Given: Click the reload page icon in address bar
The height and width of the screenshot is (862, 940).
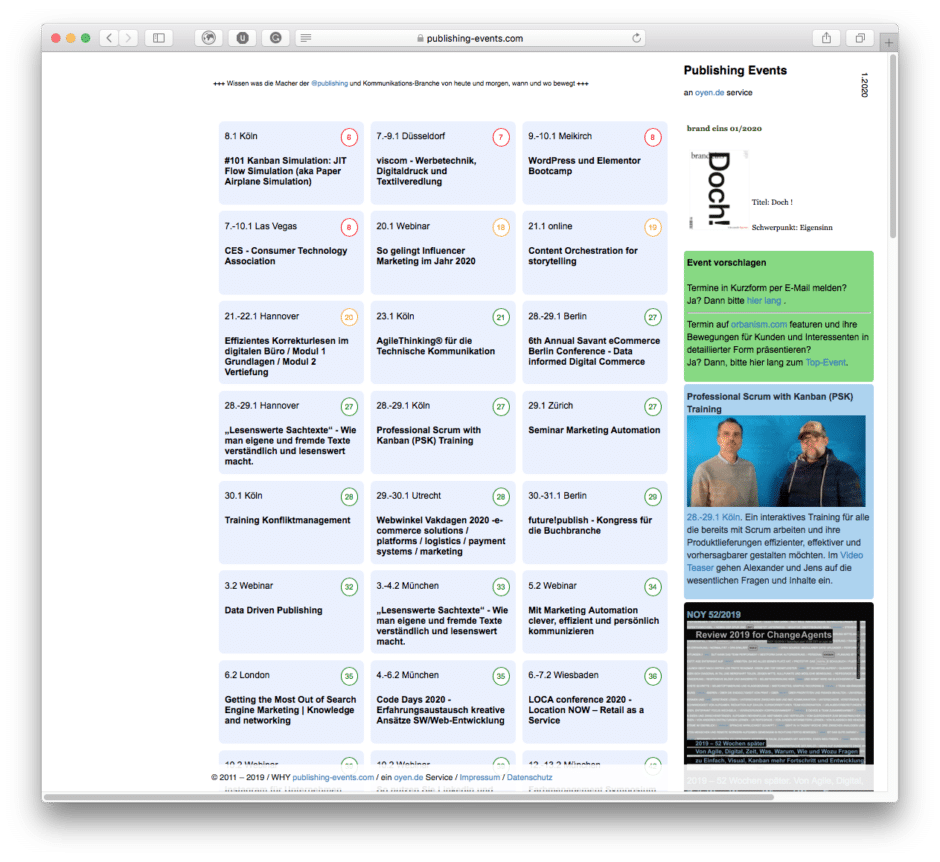Looking at the screenshot, I should point(636,38).
